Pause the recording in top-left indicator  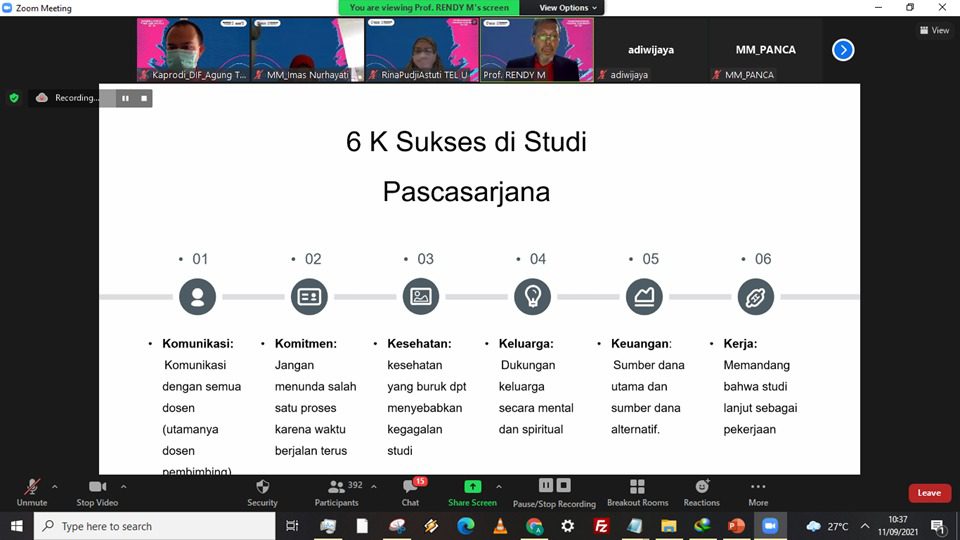pos(125,98)
